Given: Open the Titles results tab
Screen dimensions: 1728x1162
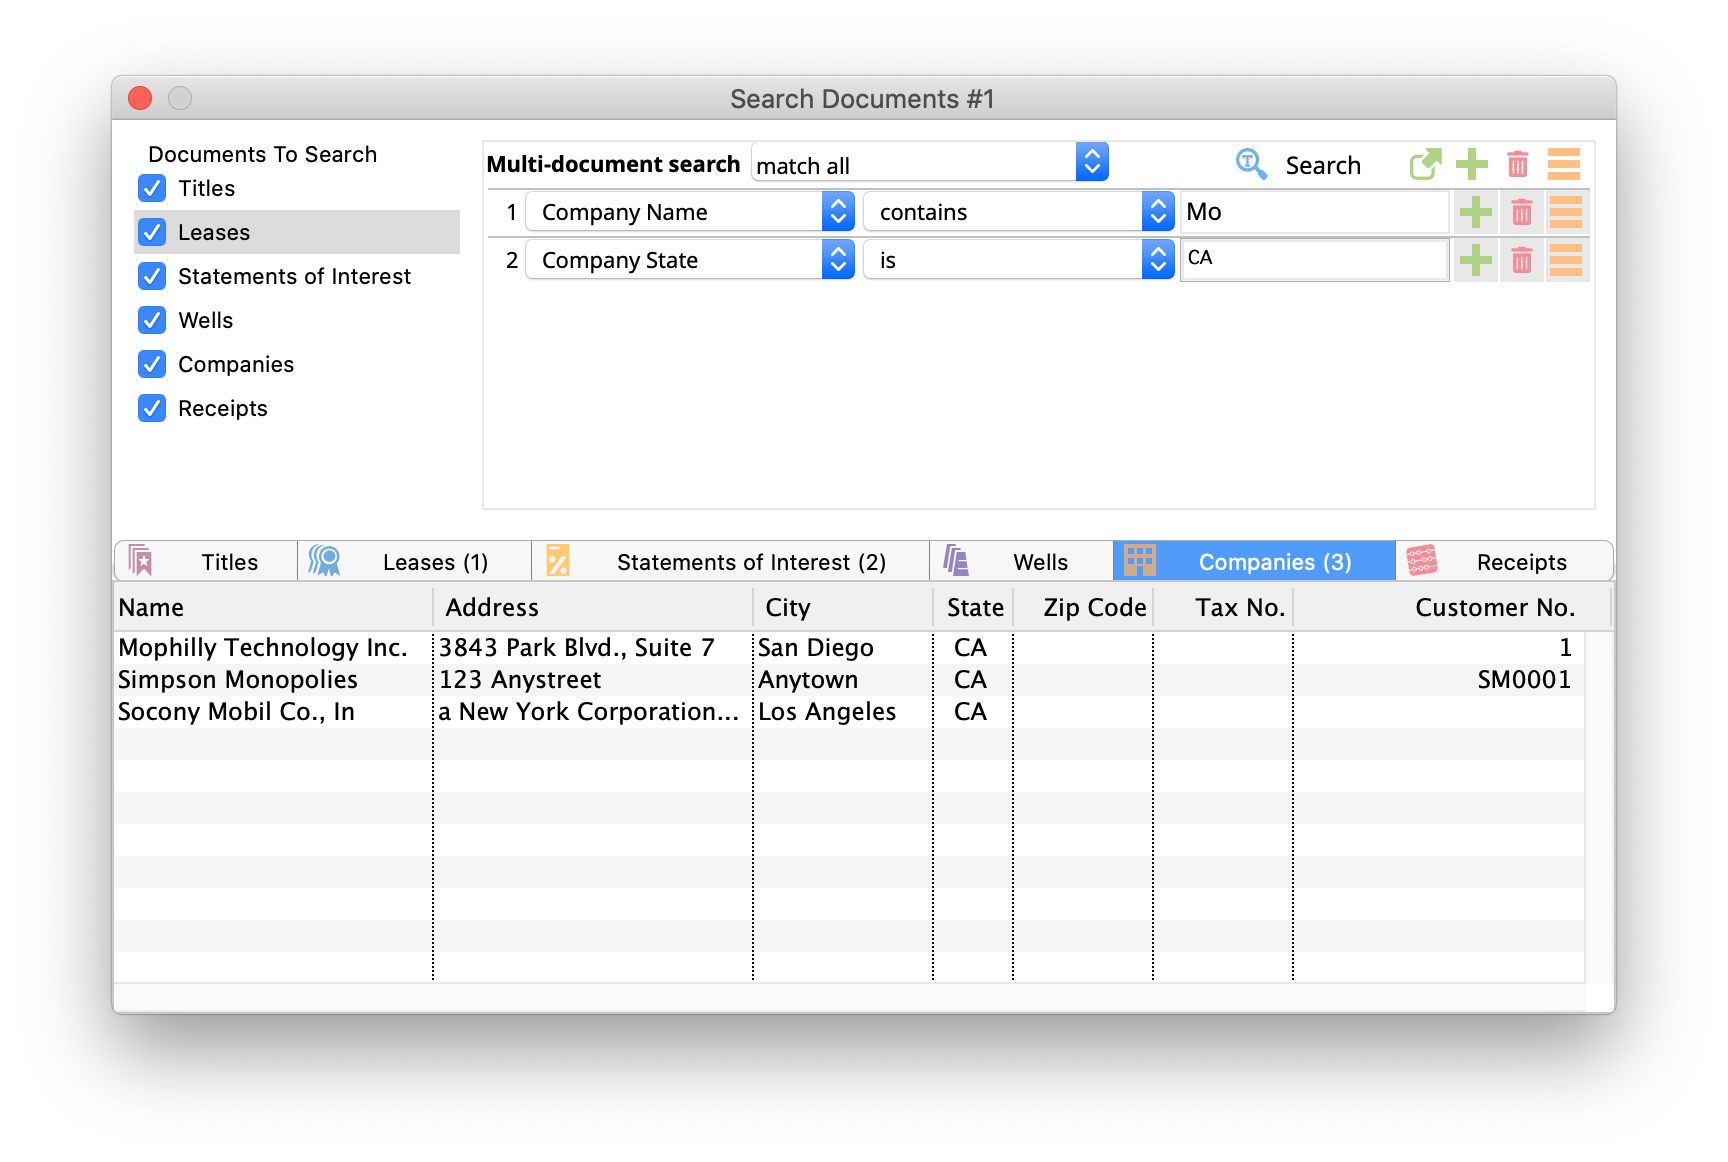Looking at the screenshot, I should click(x=227, y=561).
